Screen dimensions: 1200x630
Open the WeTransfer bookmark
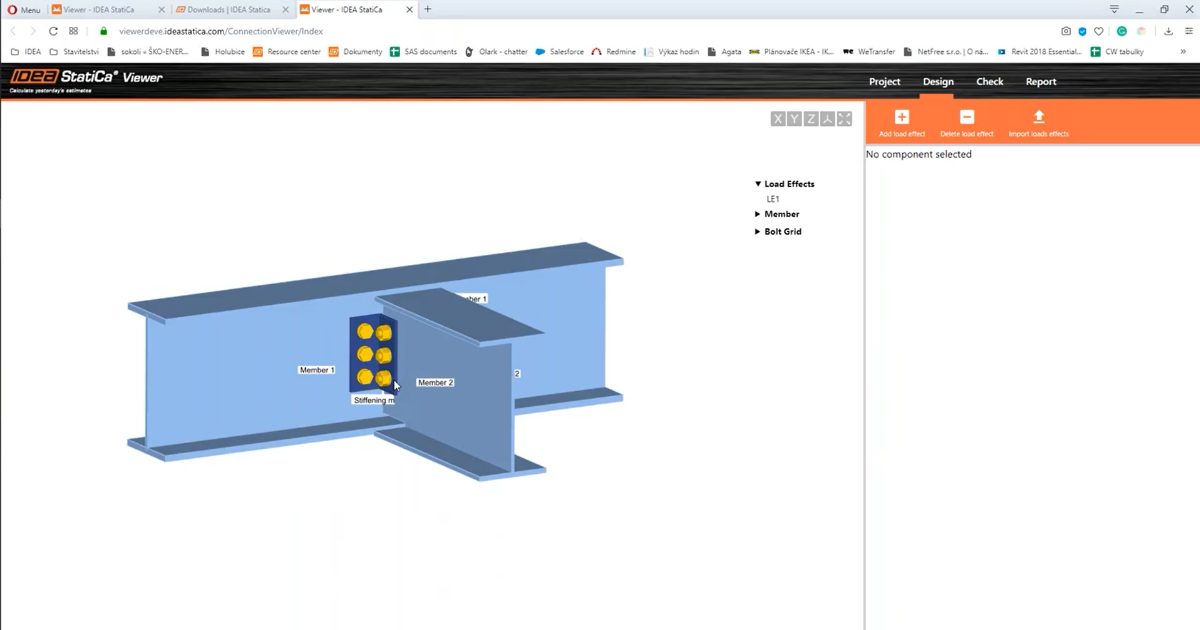869,52
